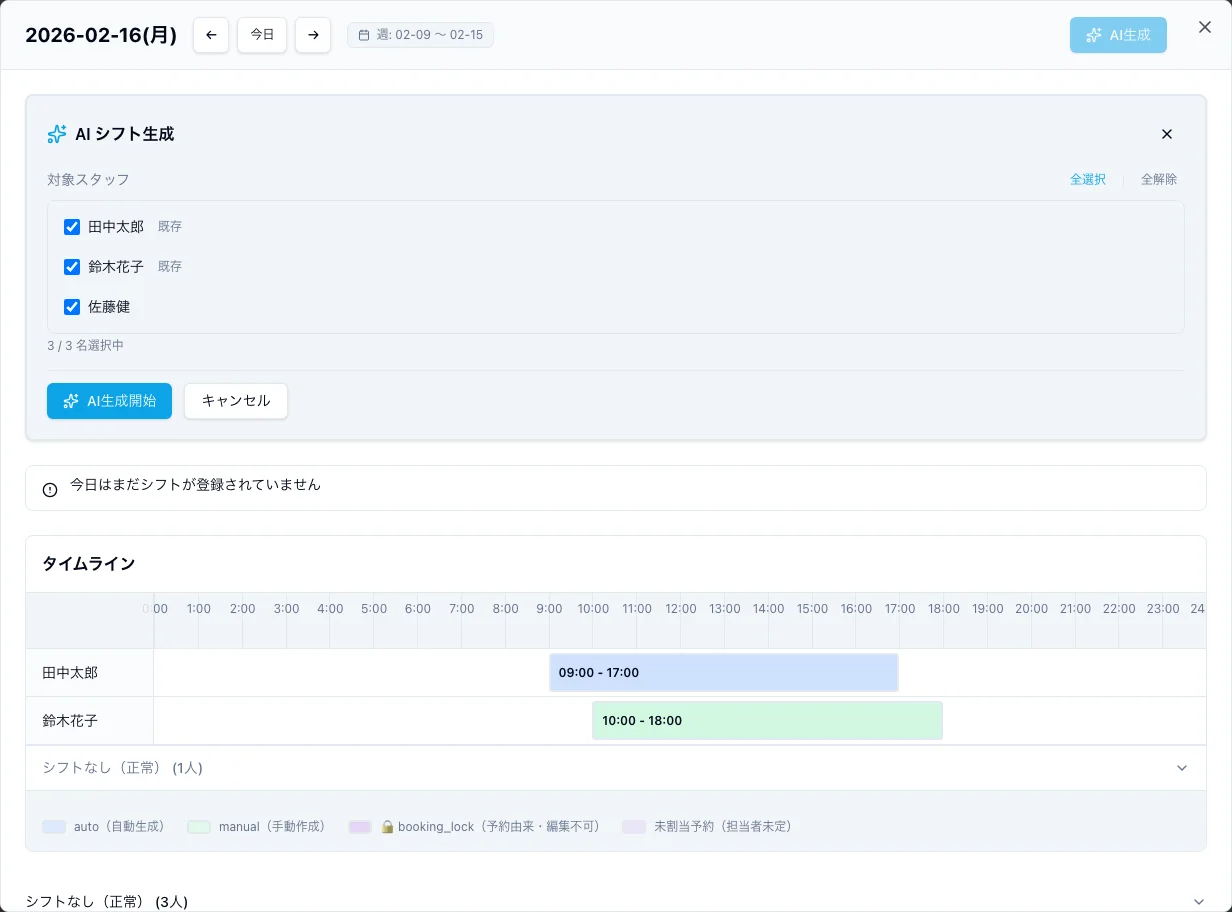Screen dimensions: 1232x912
Task: Go to next day with right arrow
Action: point(313,35)
